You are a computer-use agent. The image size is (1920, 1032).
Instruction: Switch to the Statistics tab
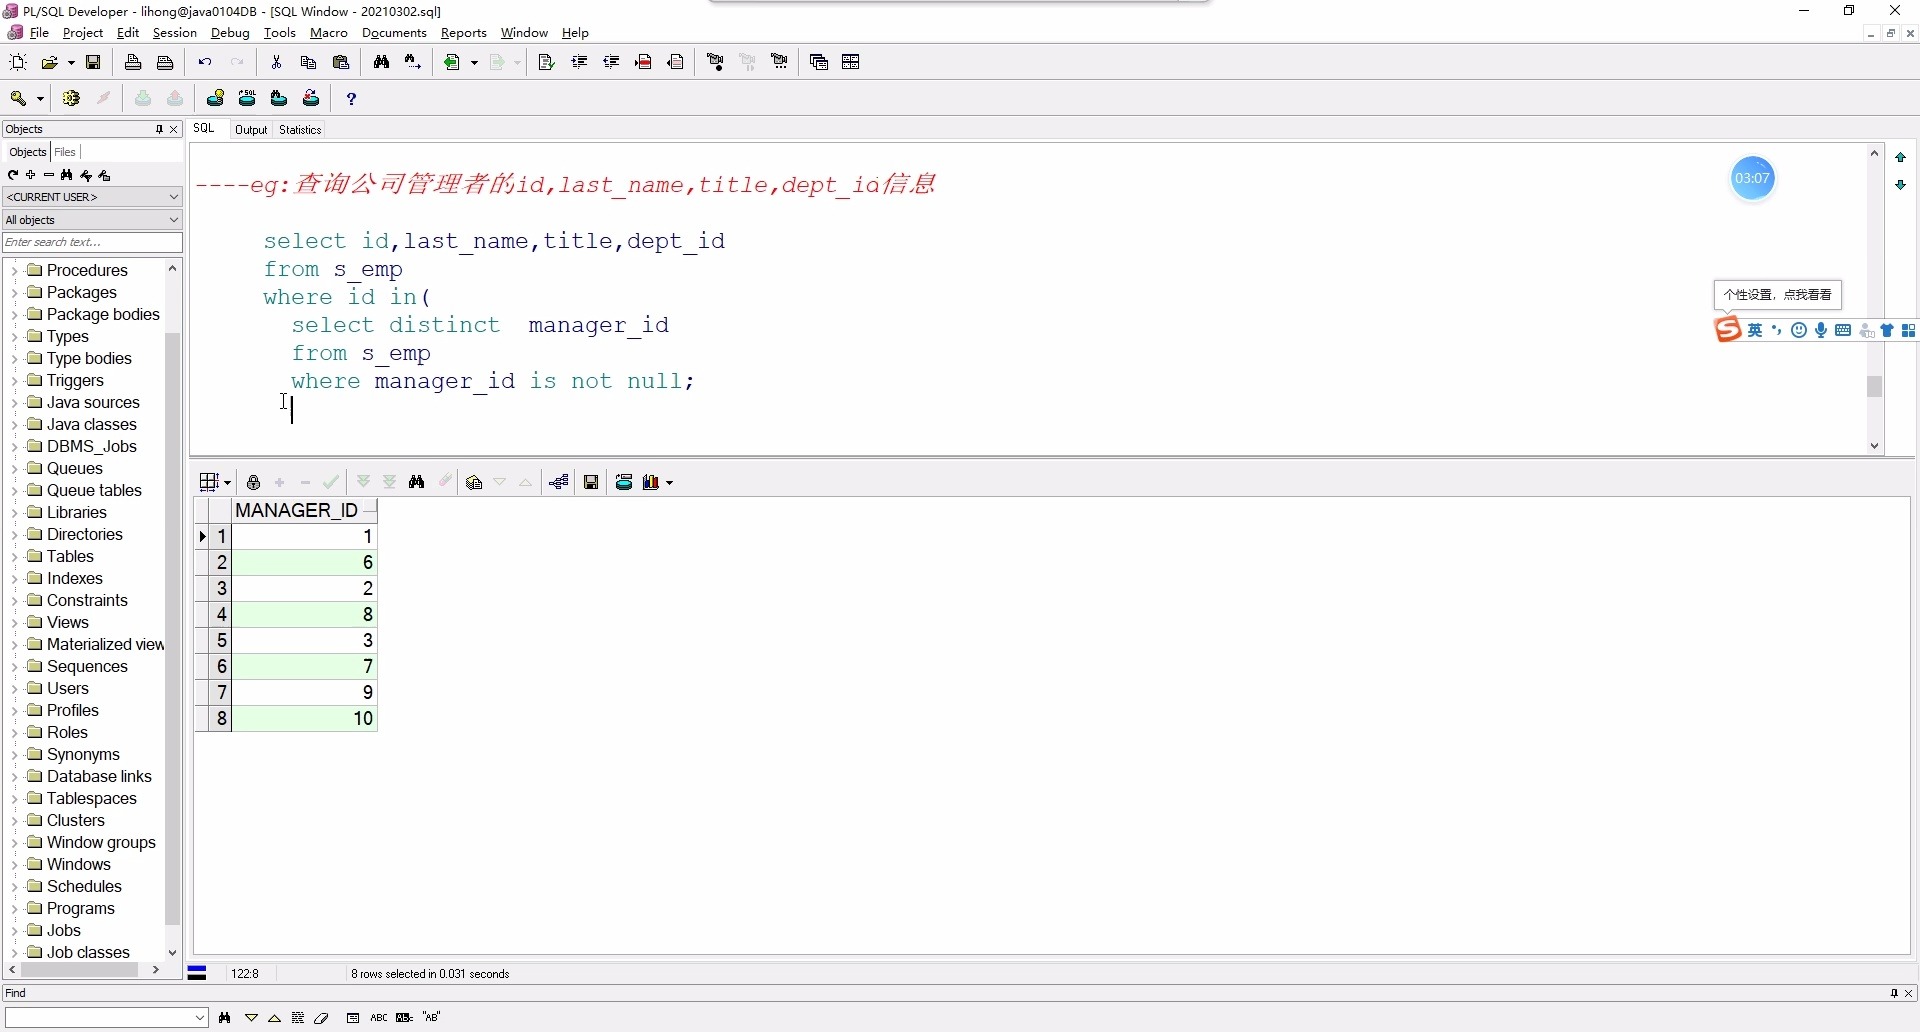tap(299, 129)
